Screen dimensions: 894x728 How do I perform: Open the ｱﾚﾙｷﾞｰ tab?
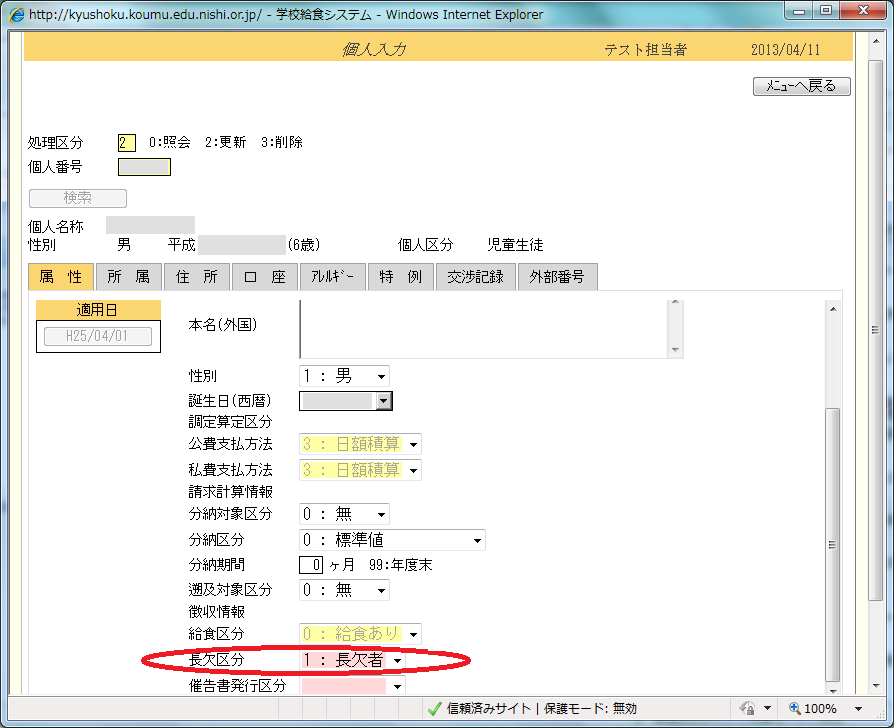coord(333,277)
